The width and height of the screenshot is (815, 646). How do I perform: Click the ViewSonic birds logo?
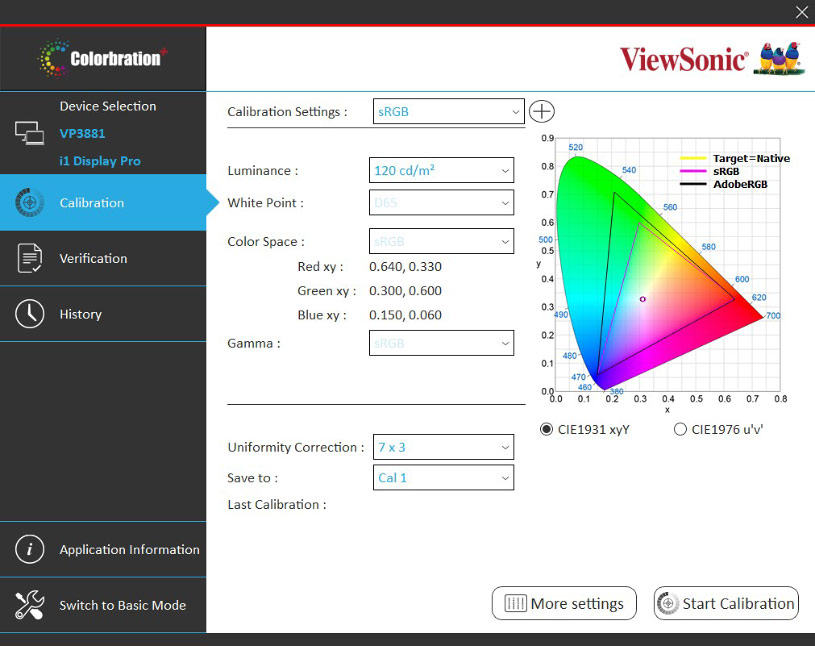(x=778, y=58)
